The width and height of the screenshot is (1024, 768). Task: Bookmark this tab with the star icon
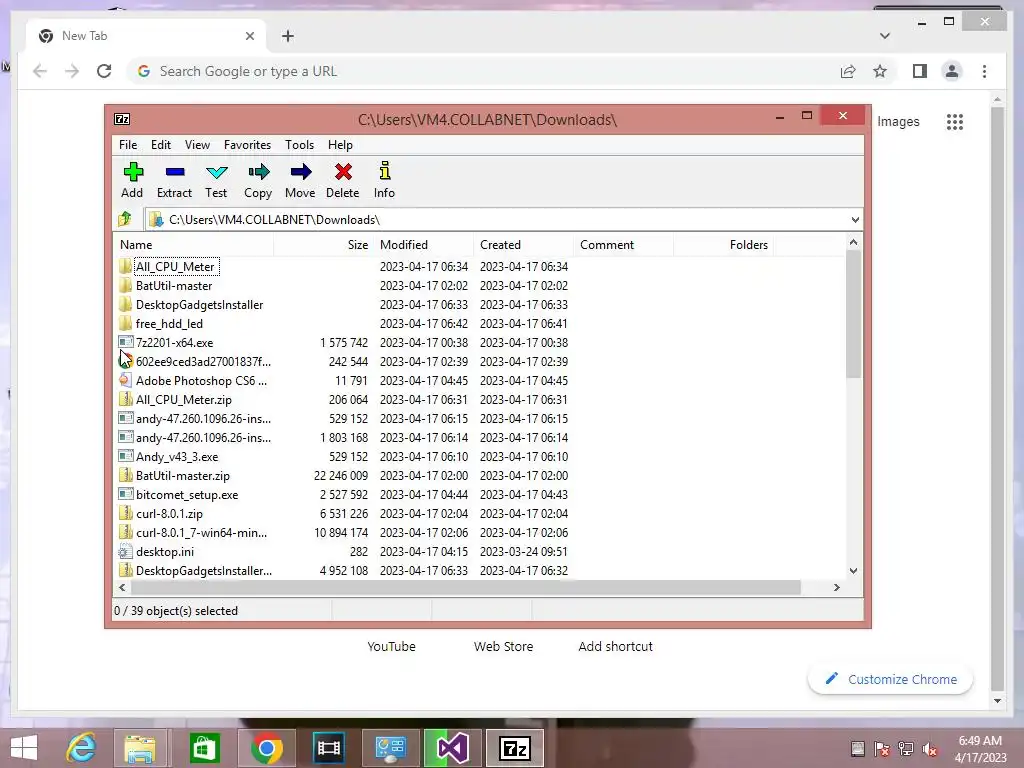[x=880, y=71]
